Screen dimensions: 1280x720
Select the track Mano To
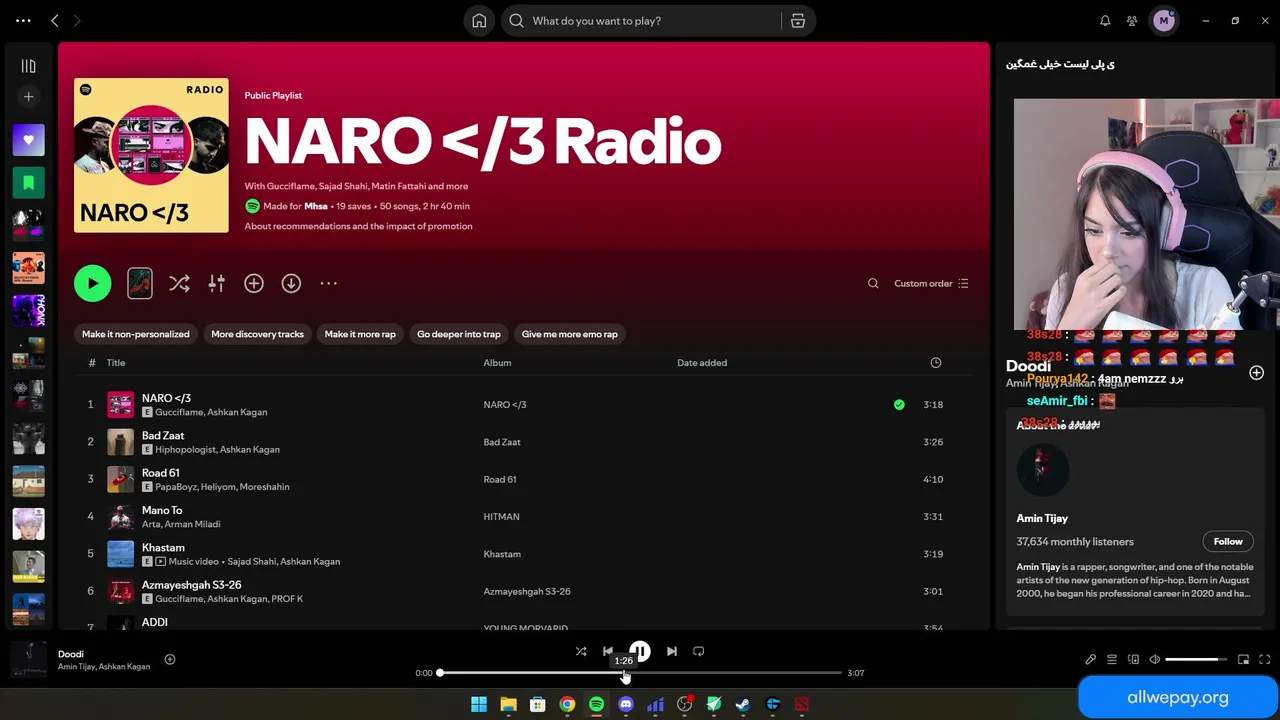(x=162, y=510)
